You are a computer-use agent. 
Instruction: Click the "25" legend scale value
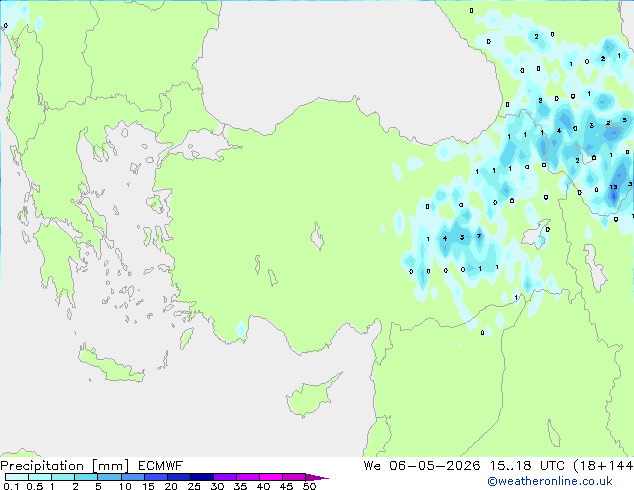click(x=194, y=486)
